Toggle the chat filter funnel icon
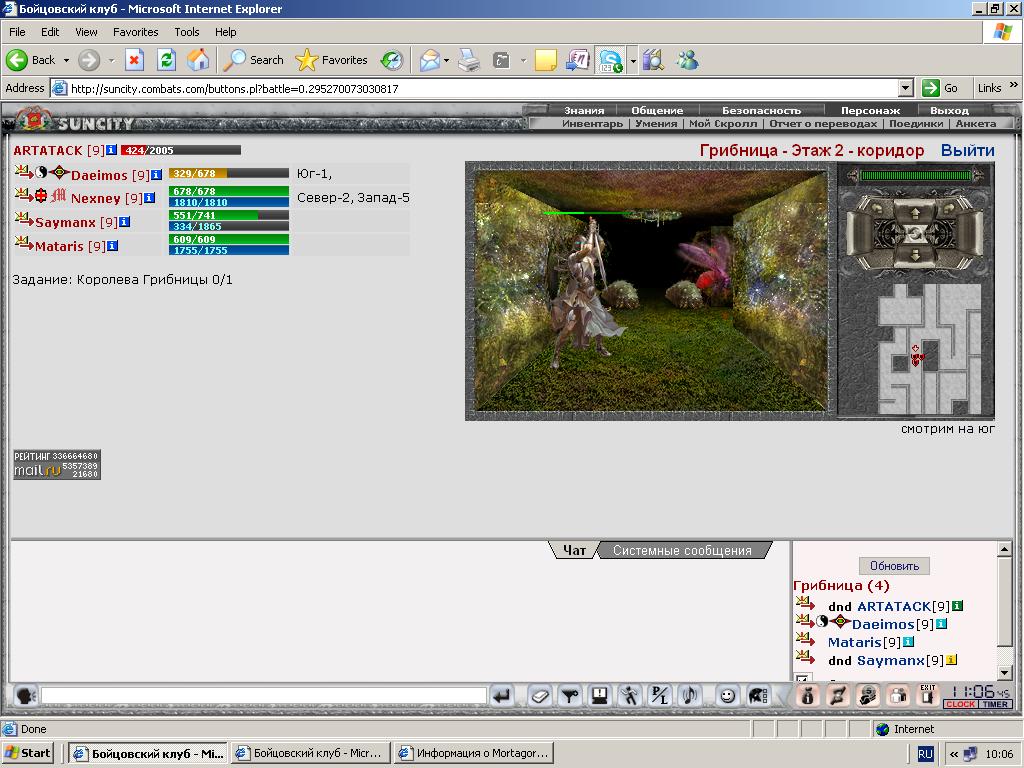The image size is (1024, 768). [570, 696]
